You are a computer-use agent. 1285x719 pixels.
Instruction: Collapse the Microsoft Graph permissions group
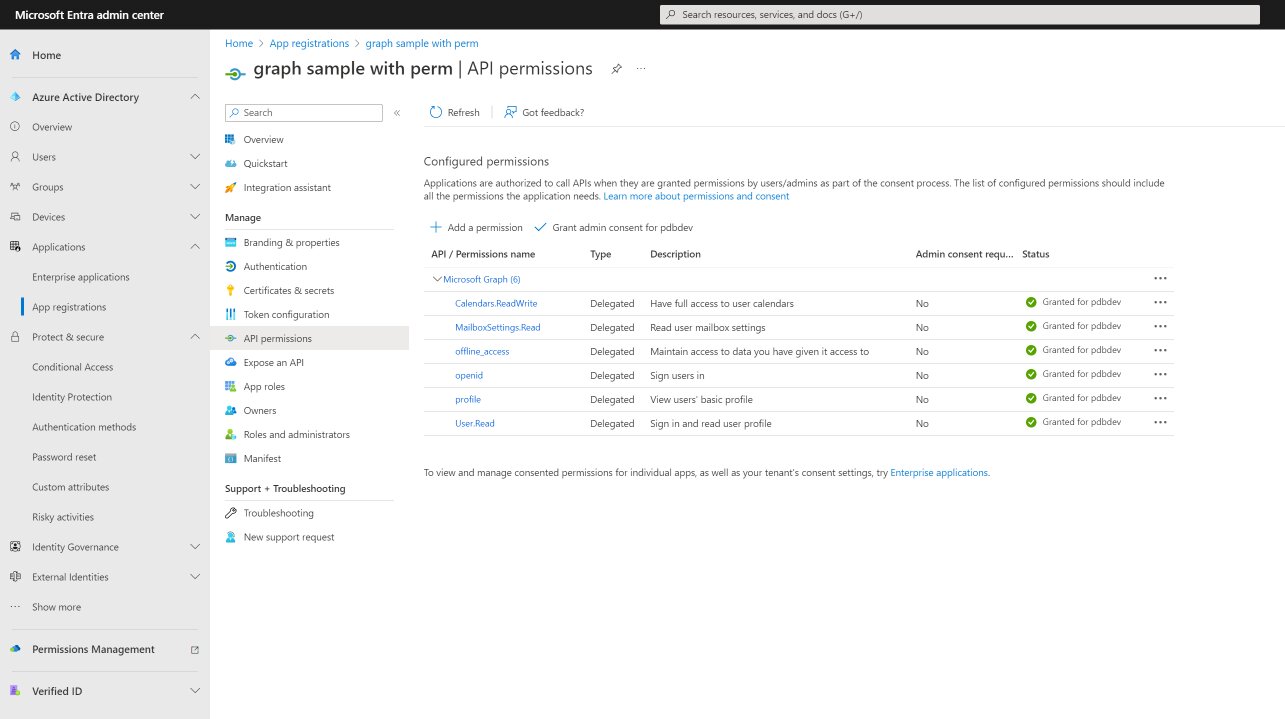[x=438, y=278]
